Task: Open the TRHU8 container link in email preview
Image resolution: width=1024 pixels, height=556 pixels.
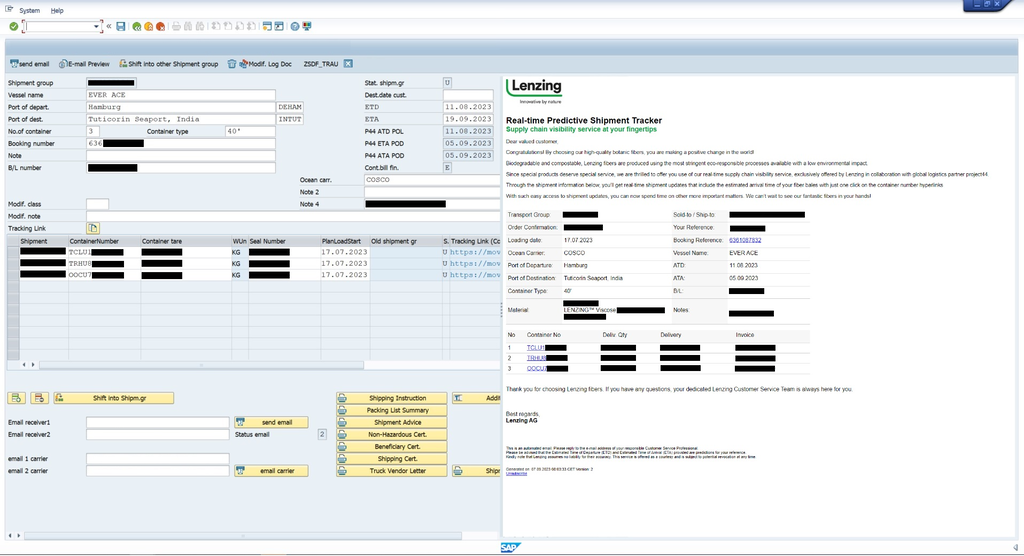Action: click(536, 358)
